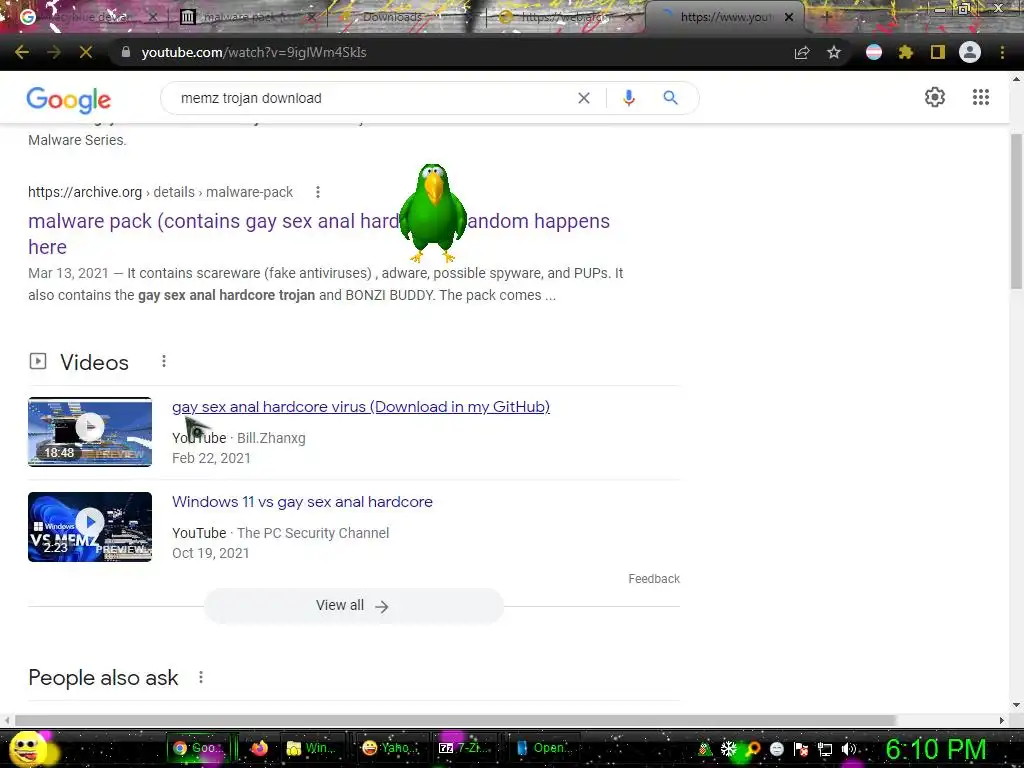Open the Open... taskbar item

[x=543, y=748]
